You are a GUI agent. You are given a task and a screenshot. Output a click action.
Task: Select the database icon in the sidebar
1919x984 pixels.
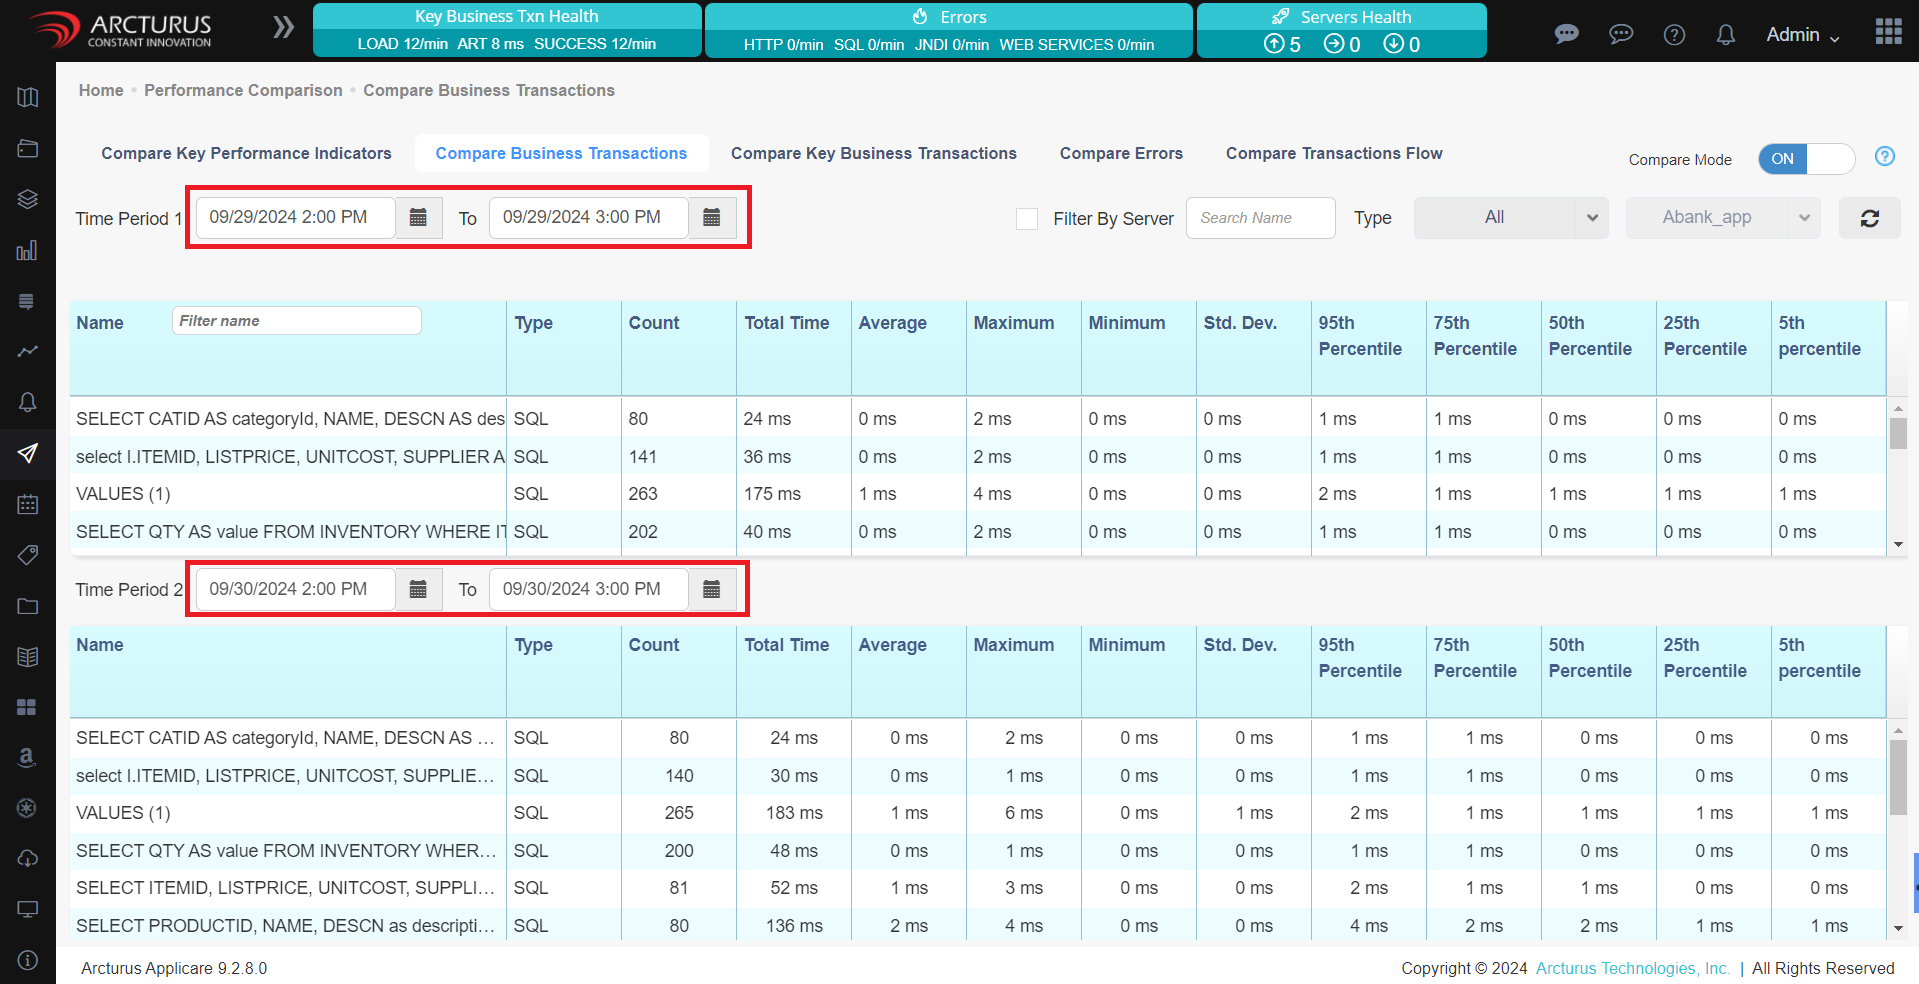click(27, 301)
